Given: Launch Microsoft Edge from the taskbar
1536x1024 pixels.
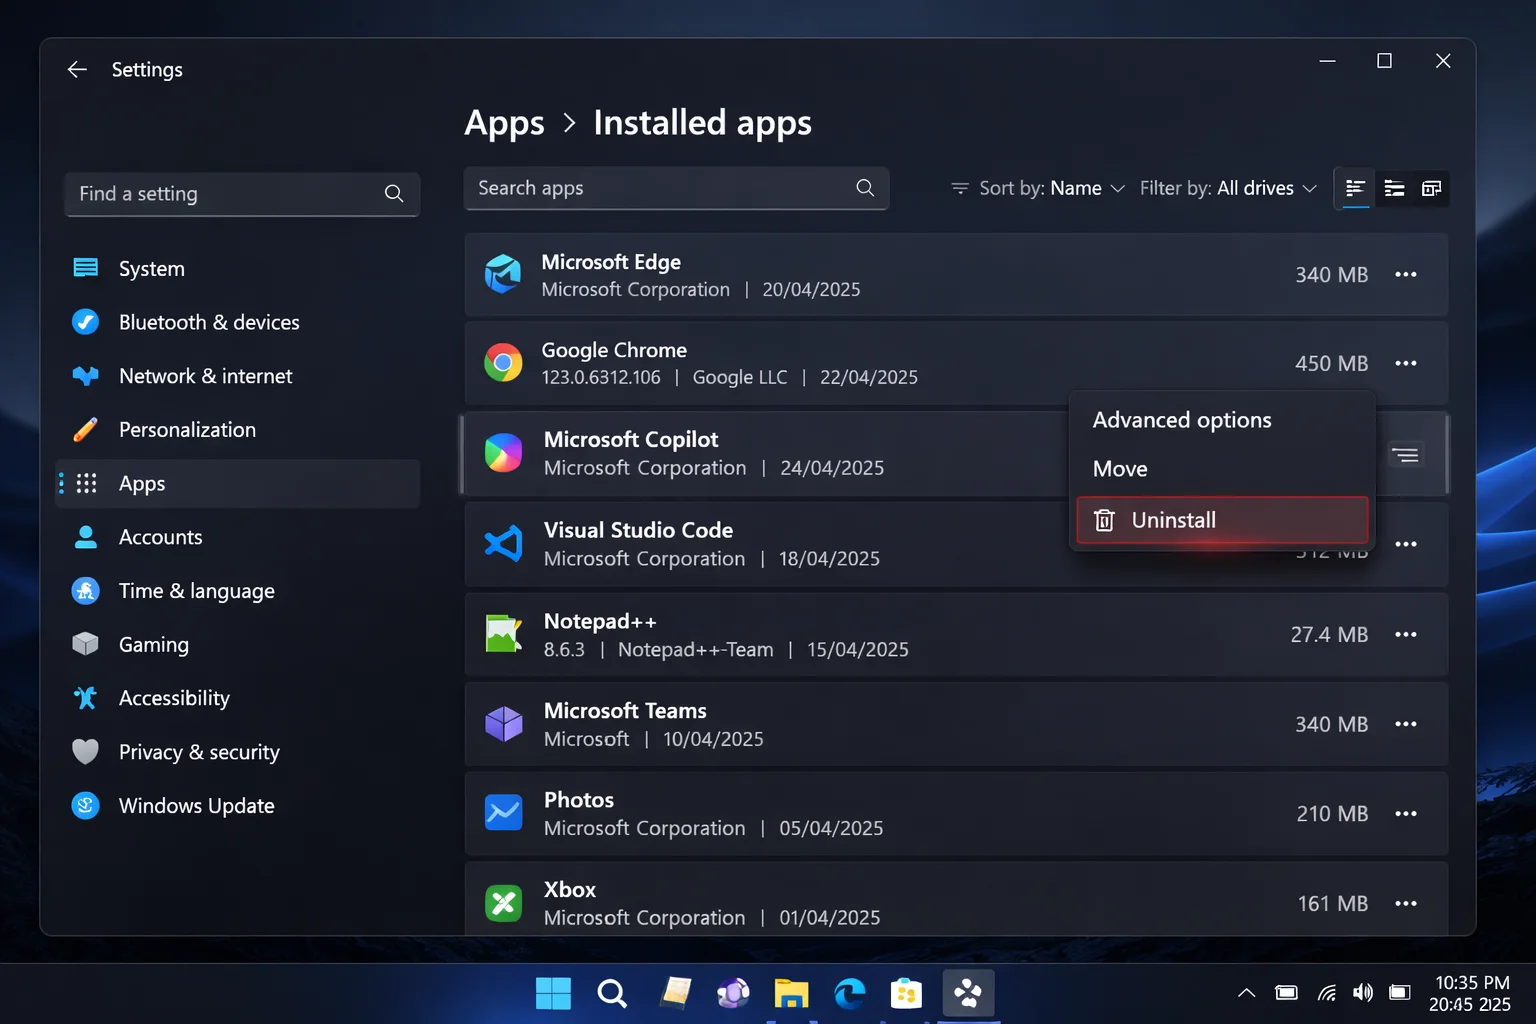Looking at the screenshot, I should (849, 993).
